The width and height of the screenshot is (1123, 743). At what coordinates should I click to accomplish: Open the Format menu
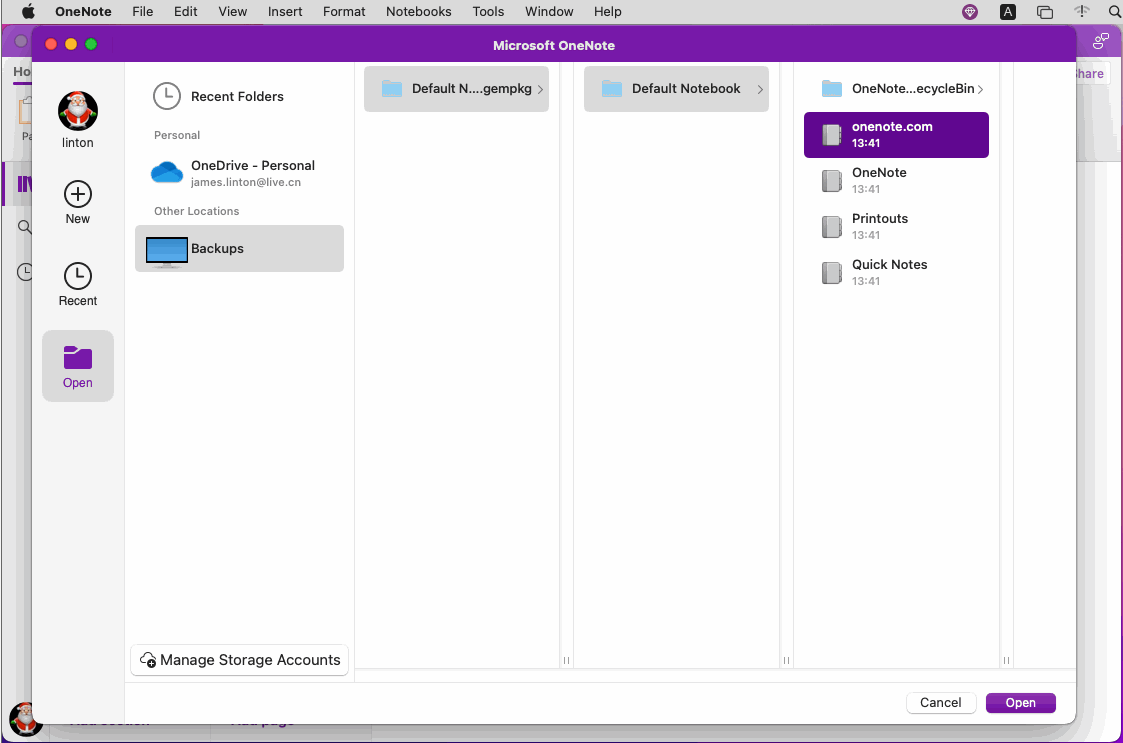pos(344,11)
